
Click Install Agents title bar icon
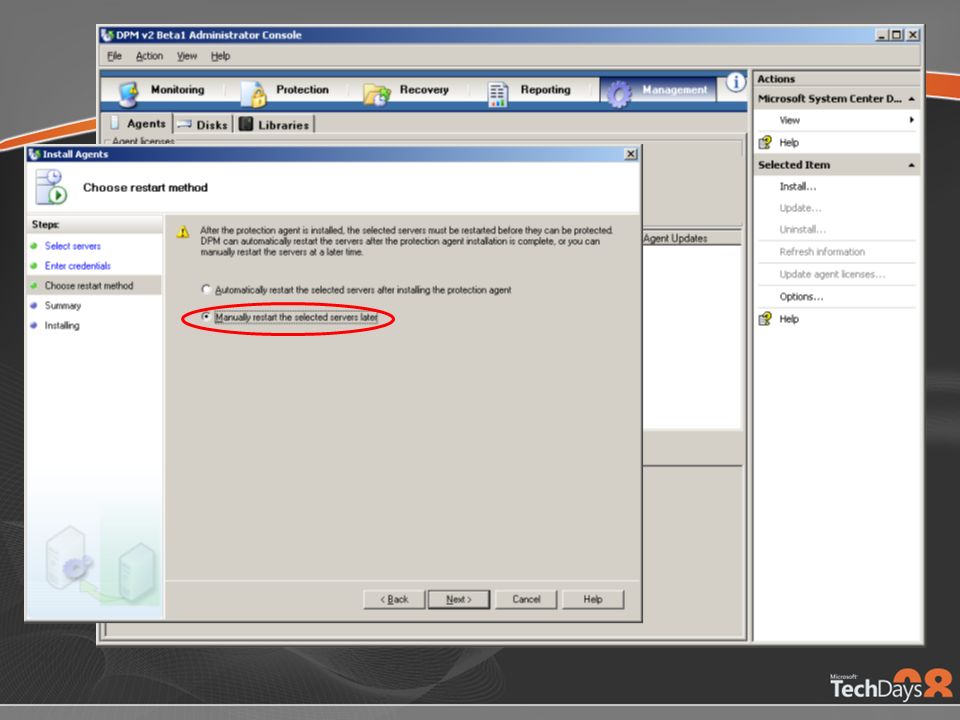34,154
